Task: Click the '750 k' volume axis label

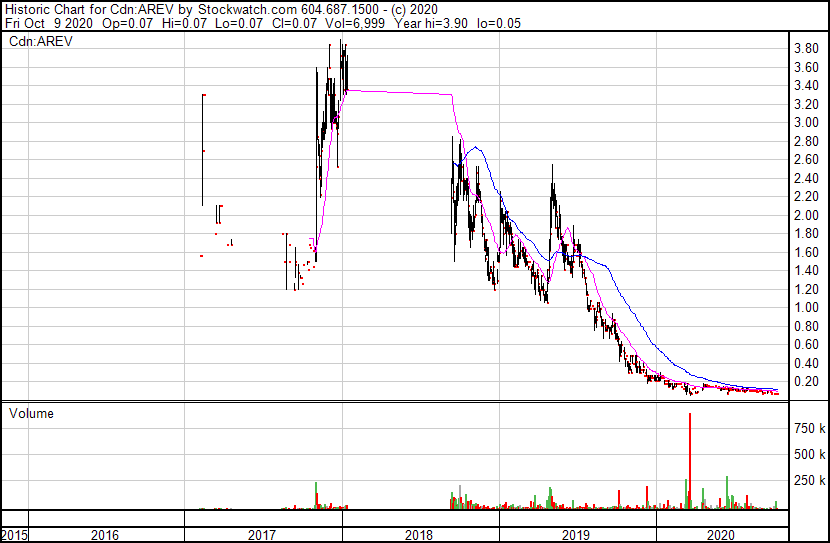Action: pyautogui.click(x=809, y=428)
